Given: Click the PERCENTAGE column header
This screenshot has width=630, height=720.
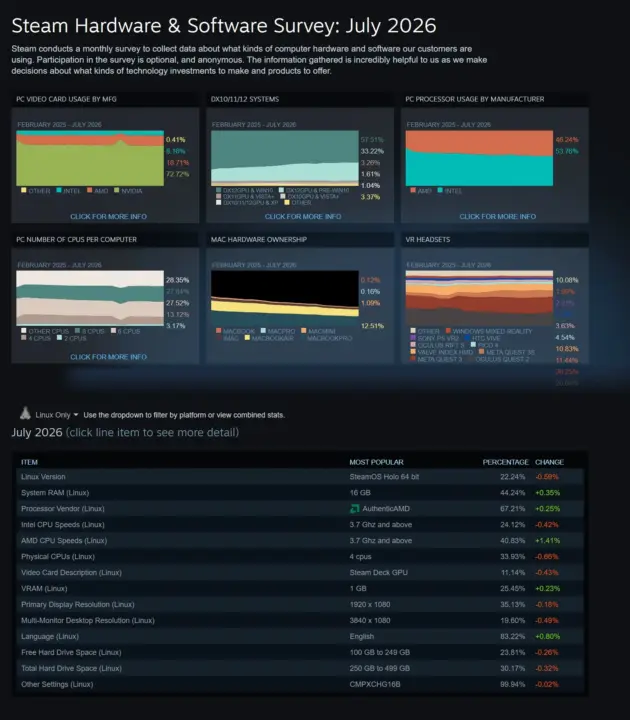Looking at the screenshot, I should tap(505, 462).
